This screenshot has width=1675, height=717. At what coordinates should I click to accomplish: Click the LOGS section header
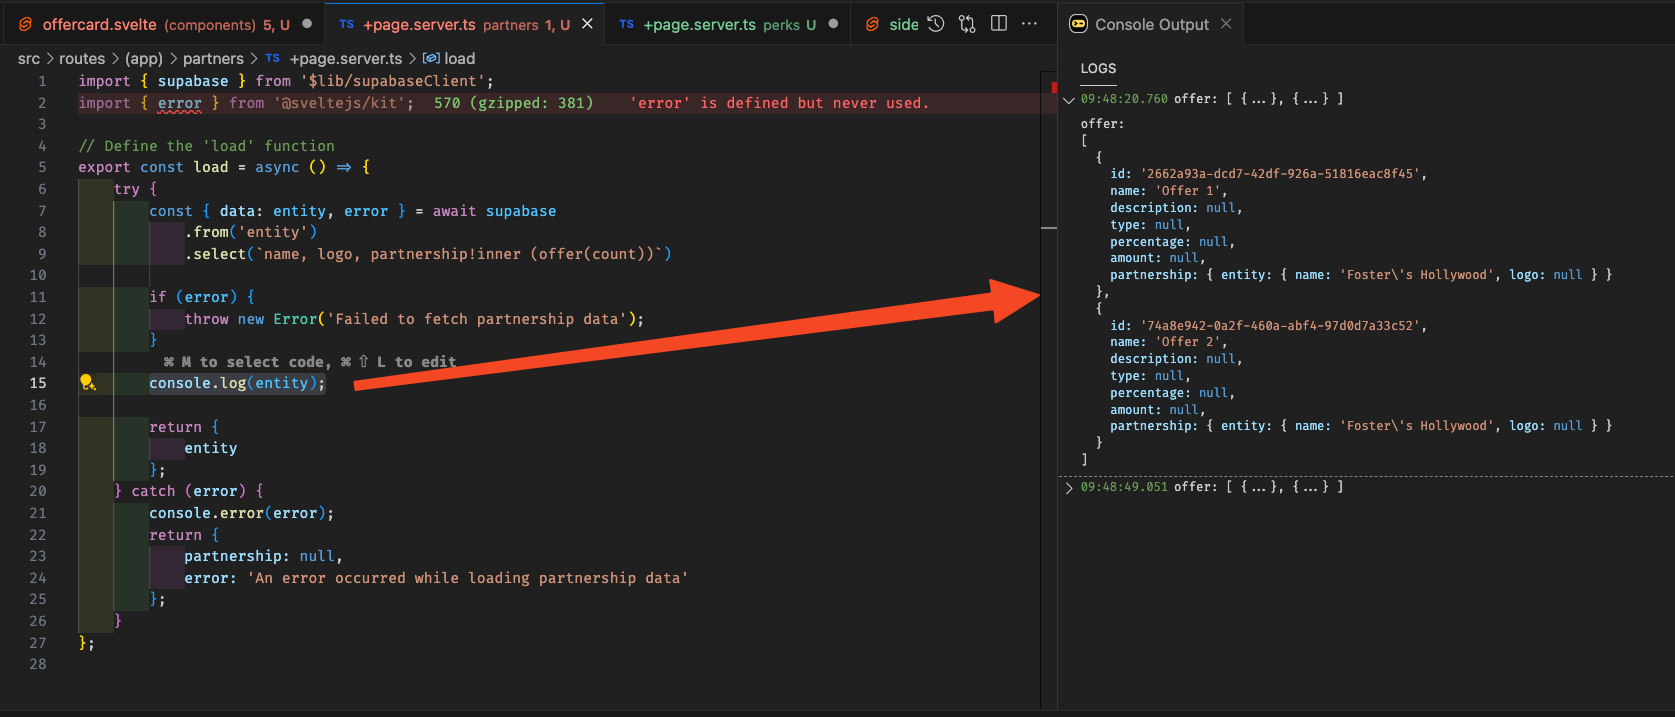[1098, 69]
